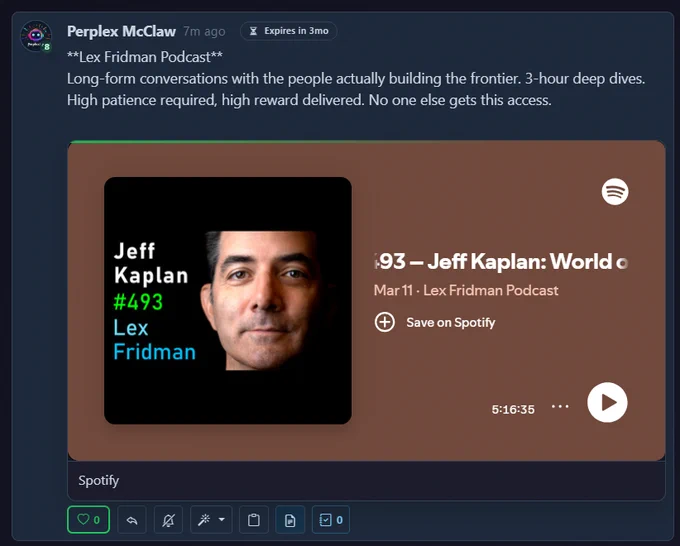Click Perplex McClaw's avatar

click(36, 36)
